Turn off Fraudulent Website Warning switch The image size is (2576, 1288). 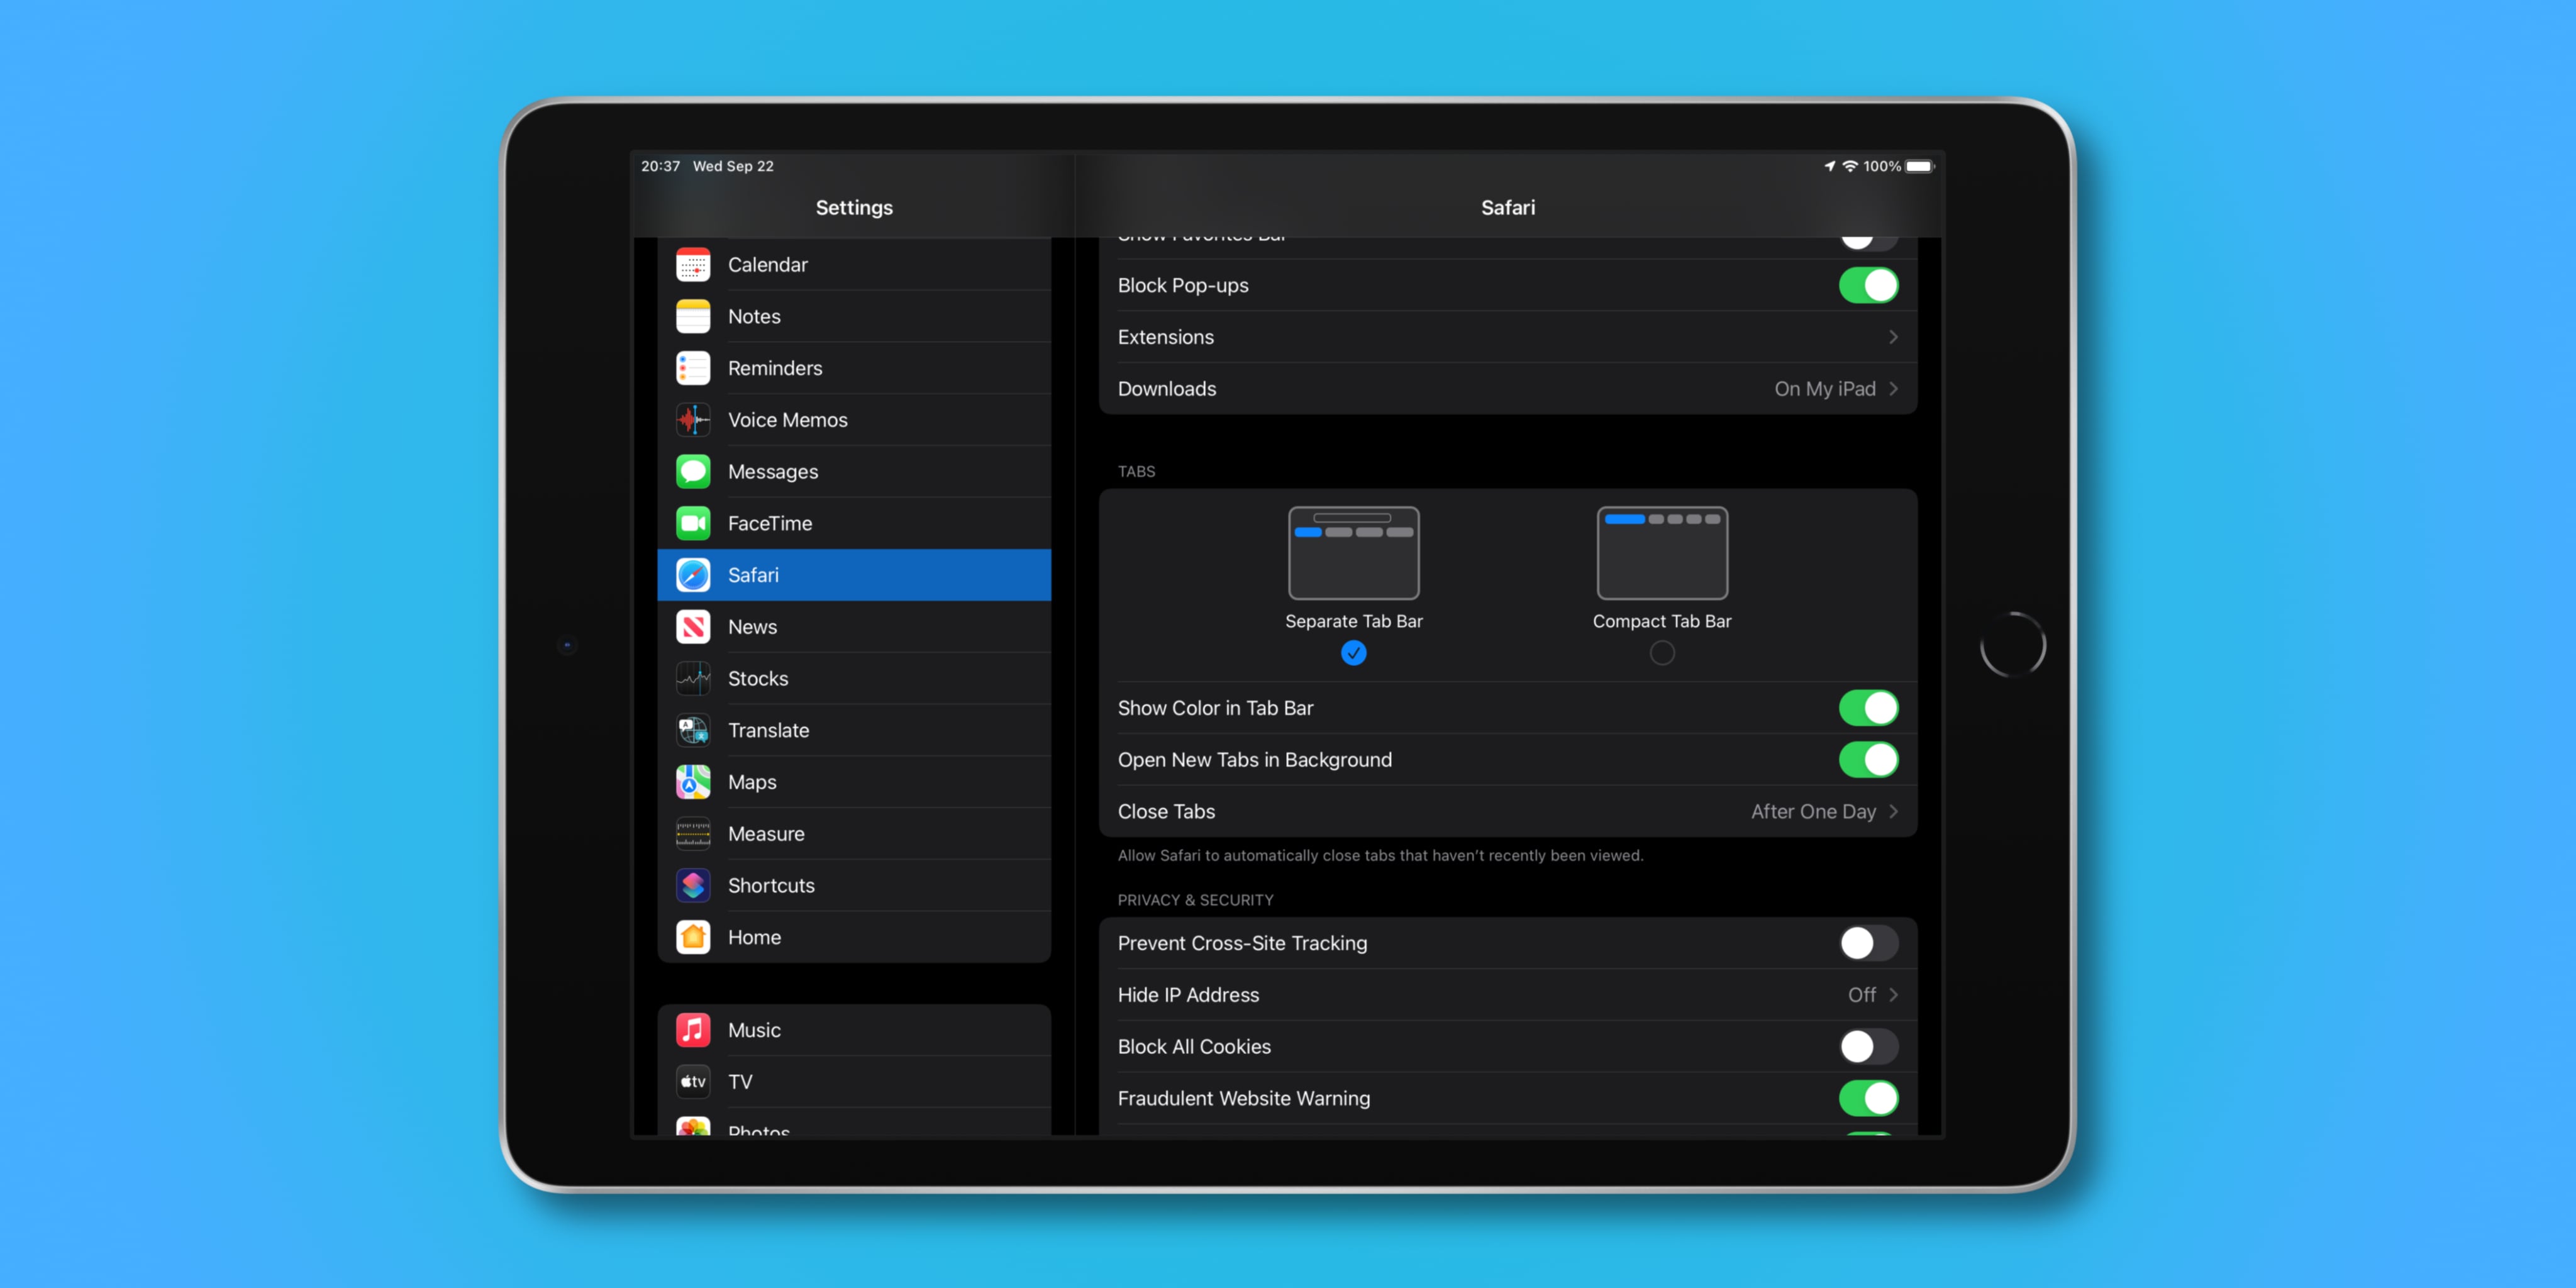click(1868, 1099)
